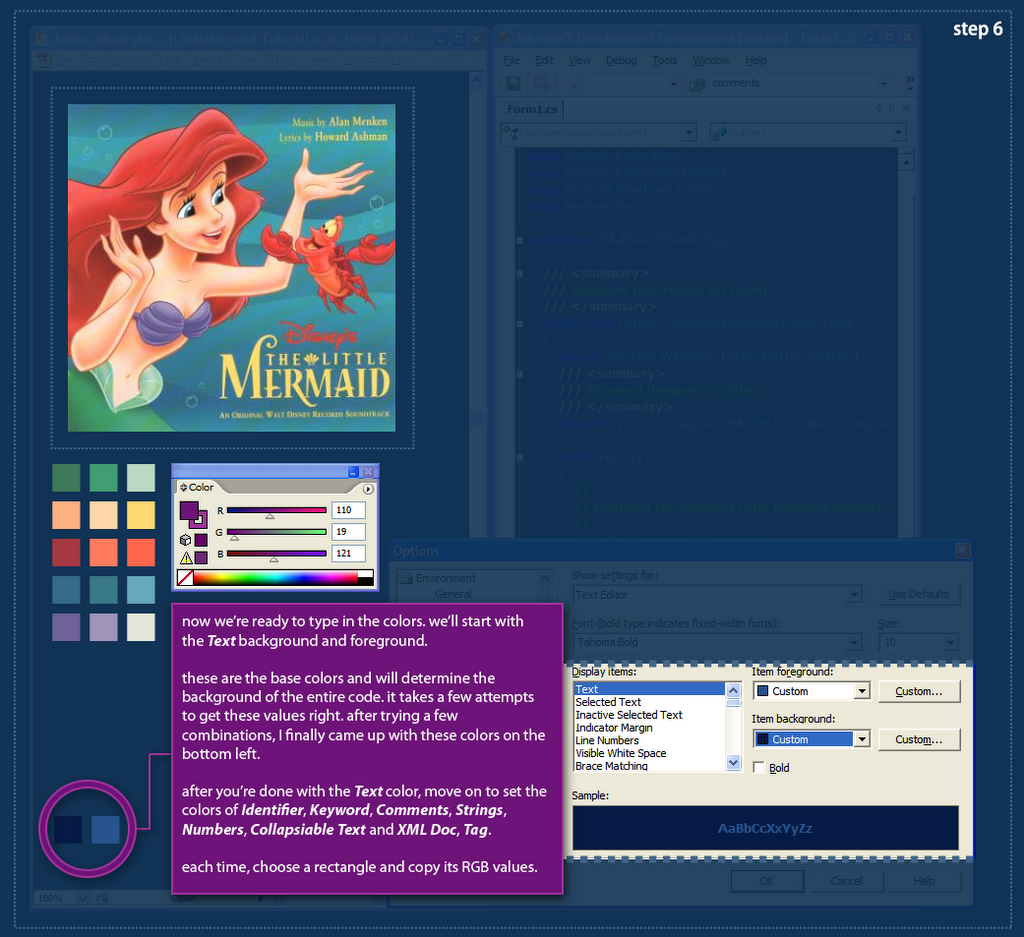
Task: Select the yellow rectangle on the artboard
Action: click(140, 515)
